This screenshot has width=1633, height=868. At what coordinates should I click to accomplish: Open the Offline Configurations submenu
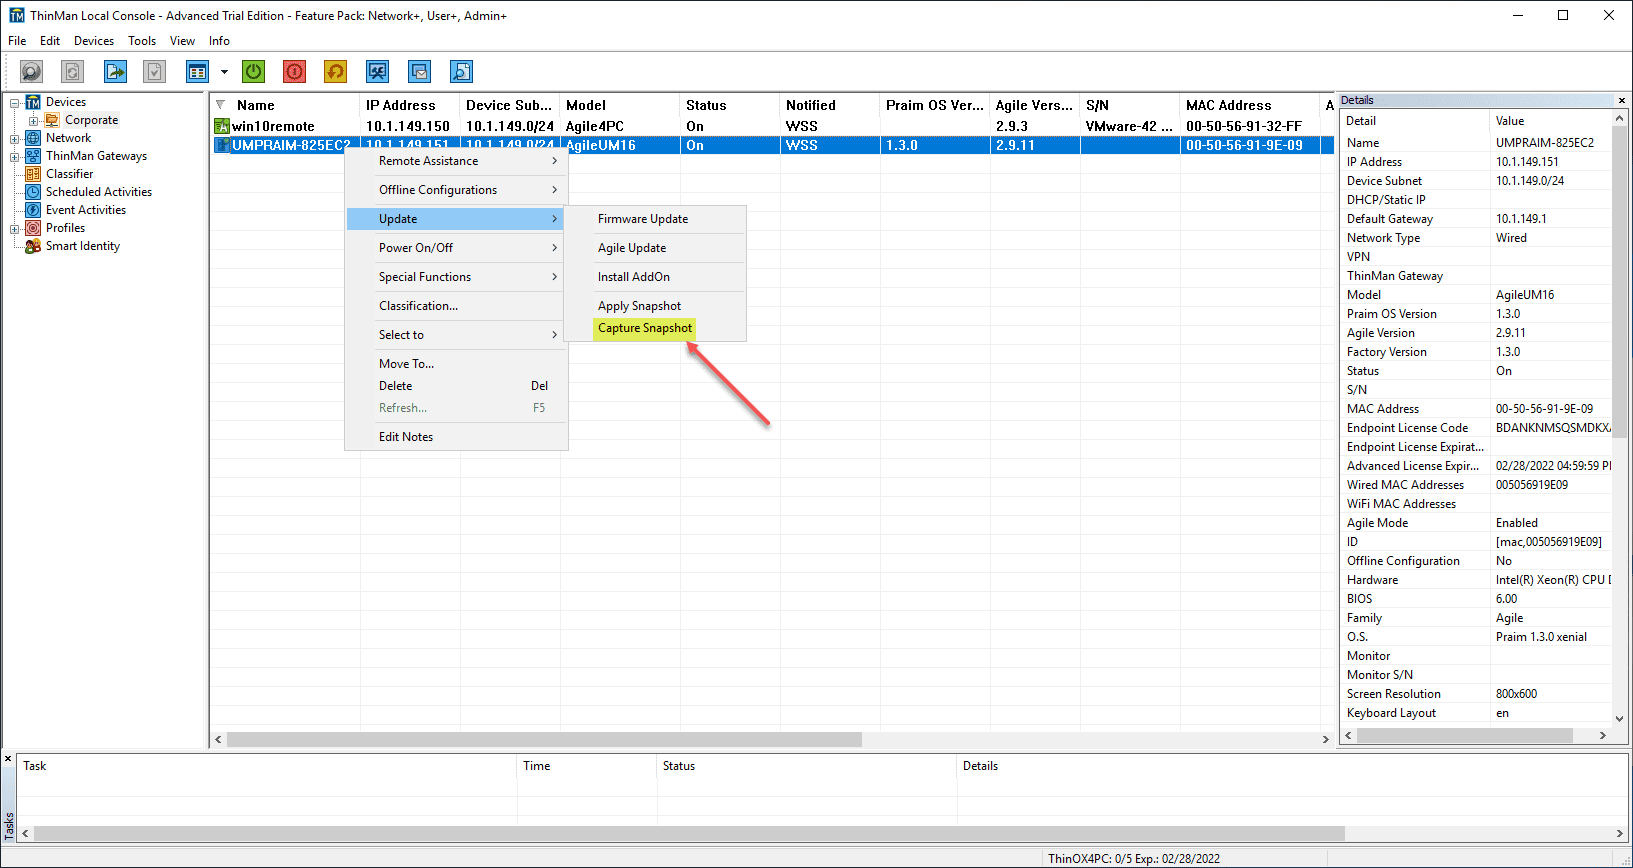[456, 190]
